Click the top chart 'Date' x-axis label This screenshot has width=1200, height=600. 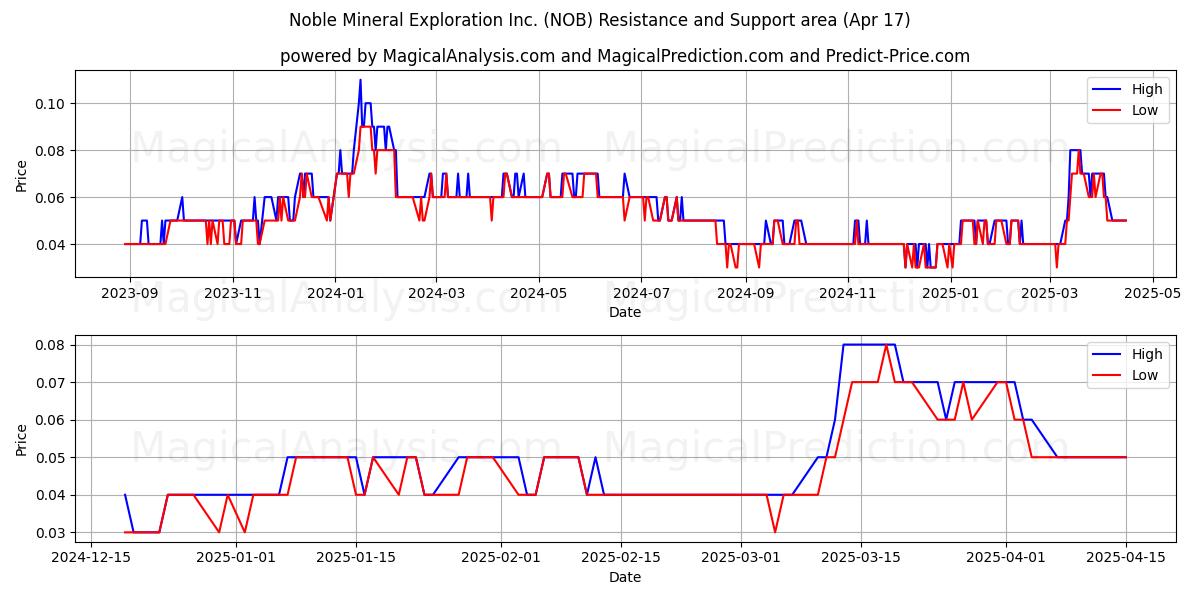[x=625, y=312]
